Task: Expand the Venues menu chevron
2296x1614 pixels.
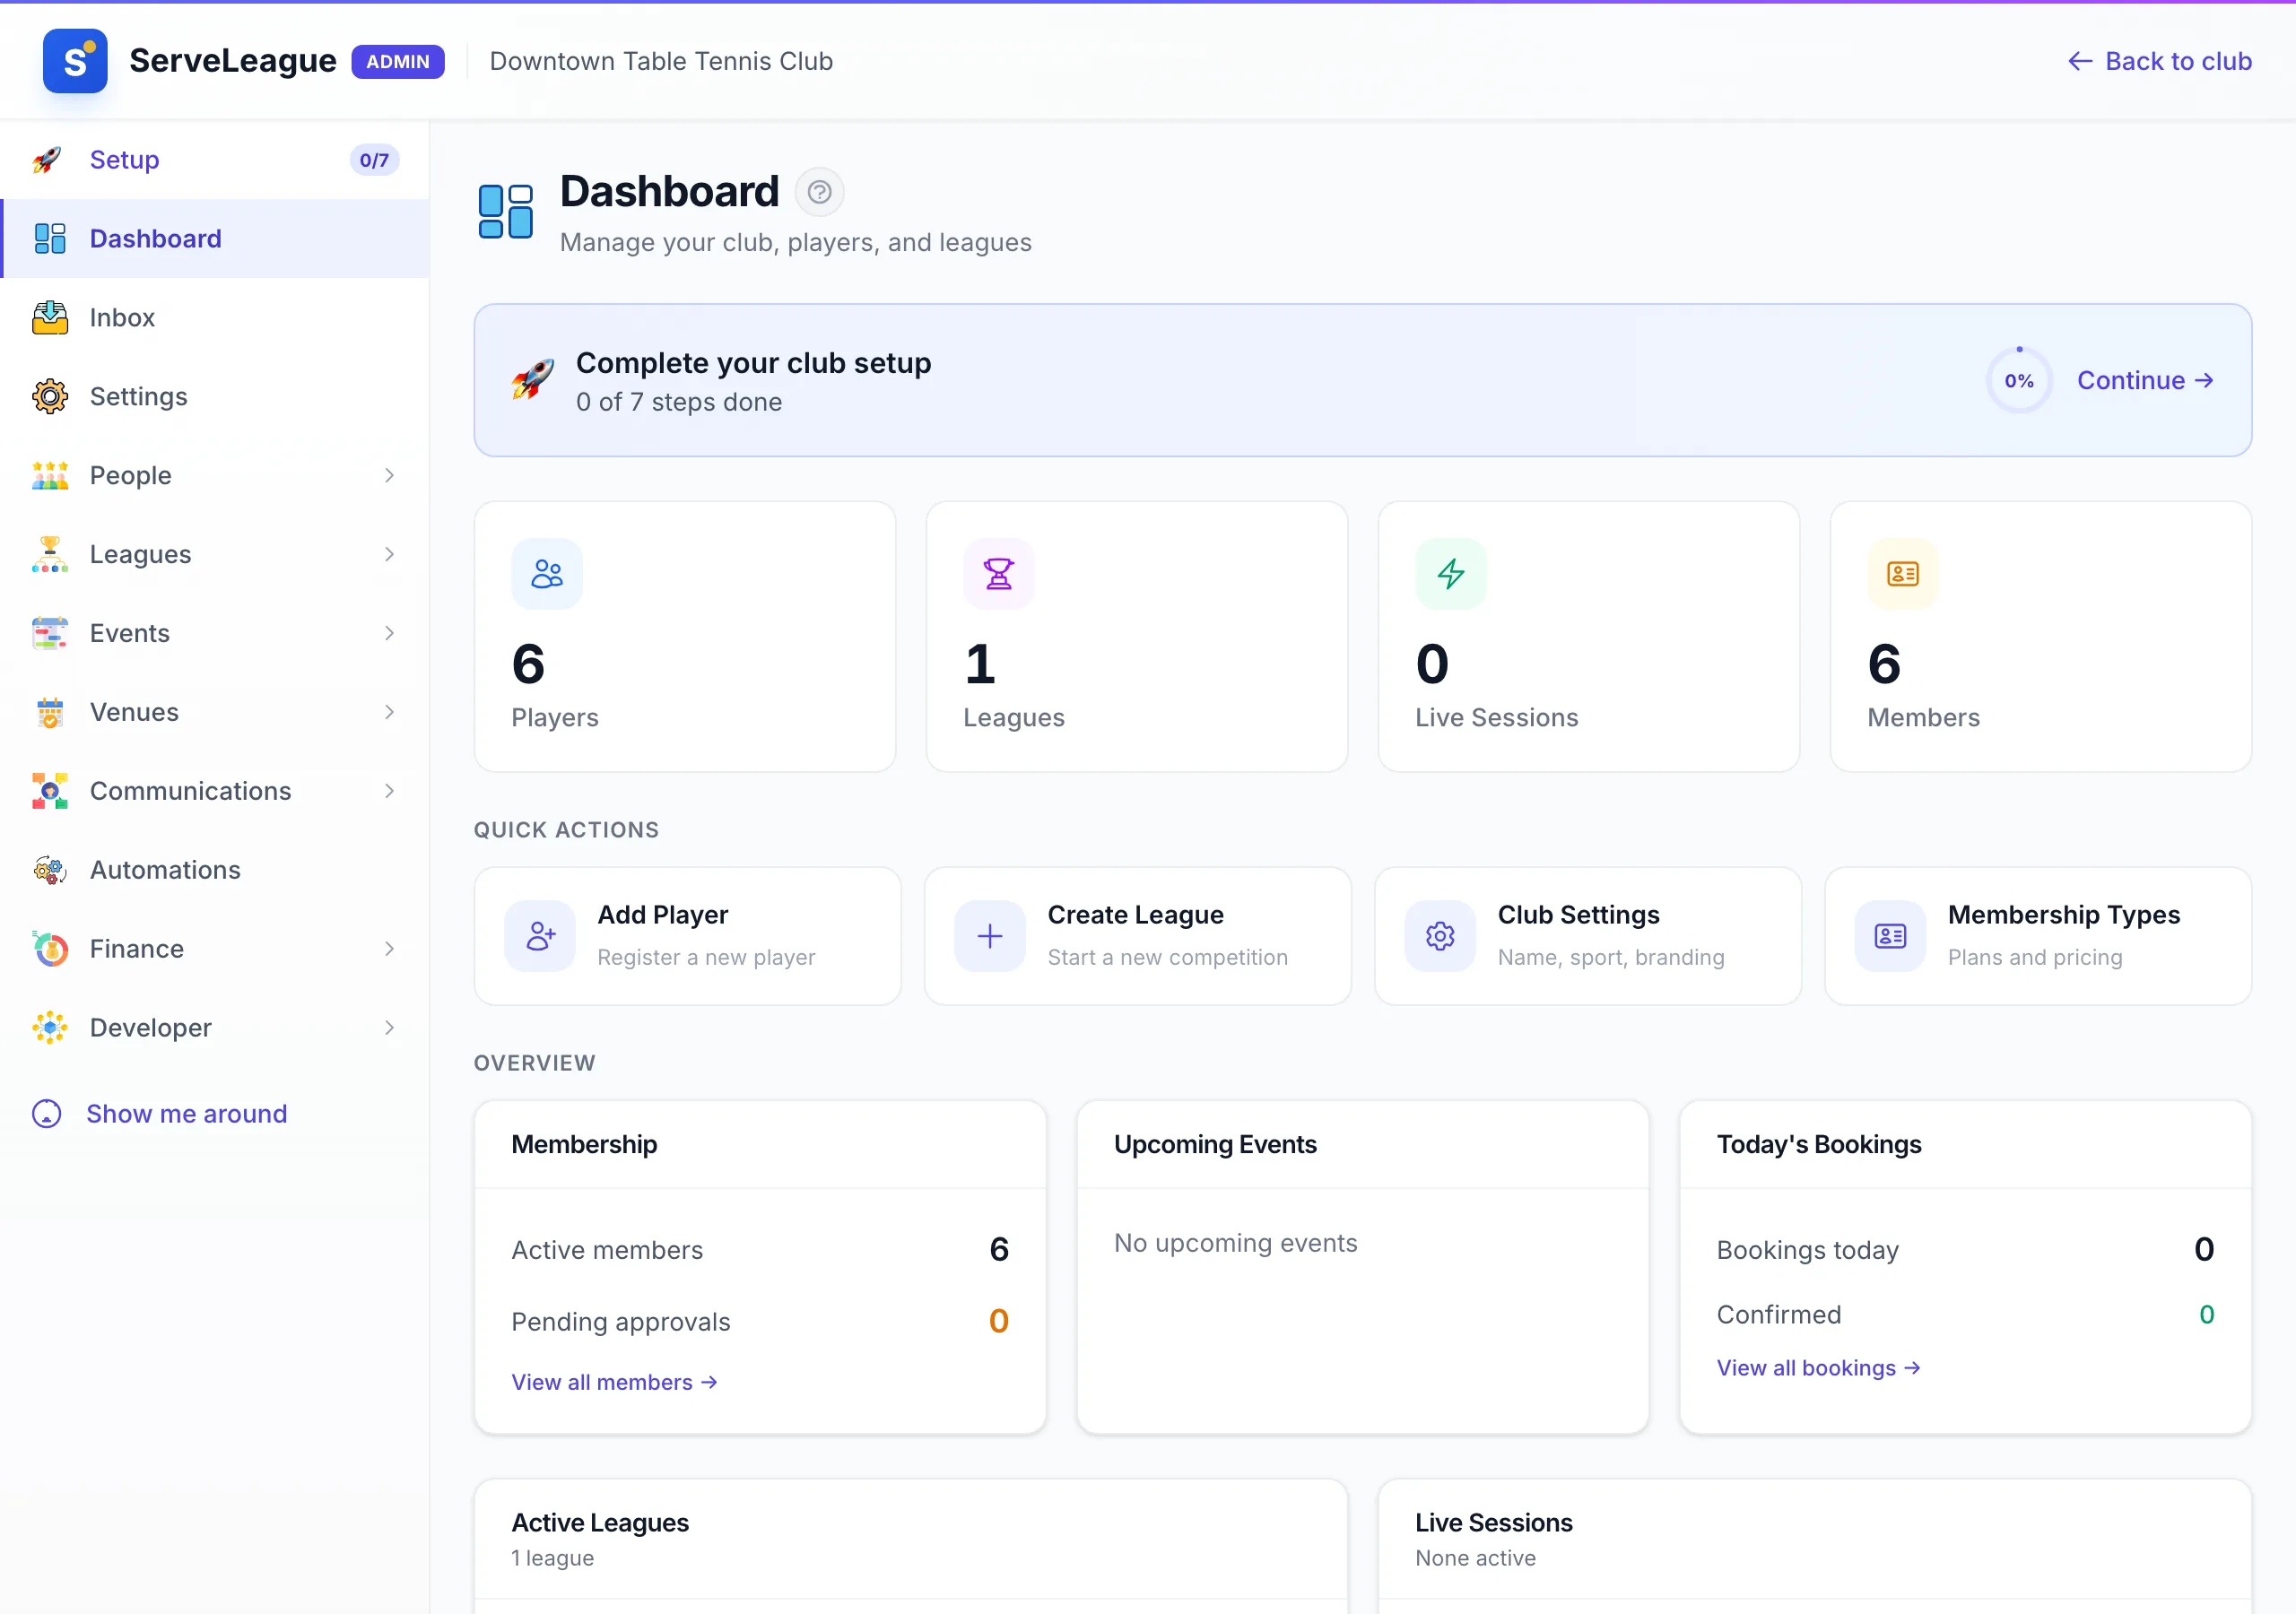Action: click(389, 713)
